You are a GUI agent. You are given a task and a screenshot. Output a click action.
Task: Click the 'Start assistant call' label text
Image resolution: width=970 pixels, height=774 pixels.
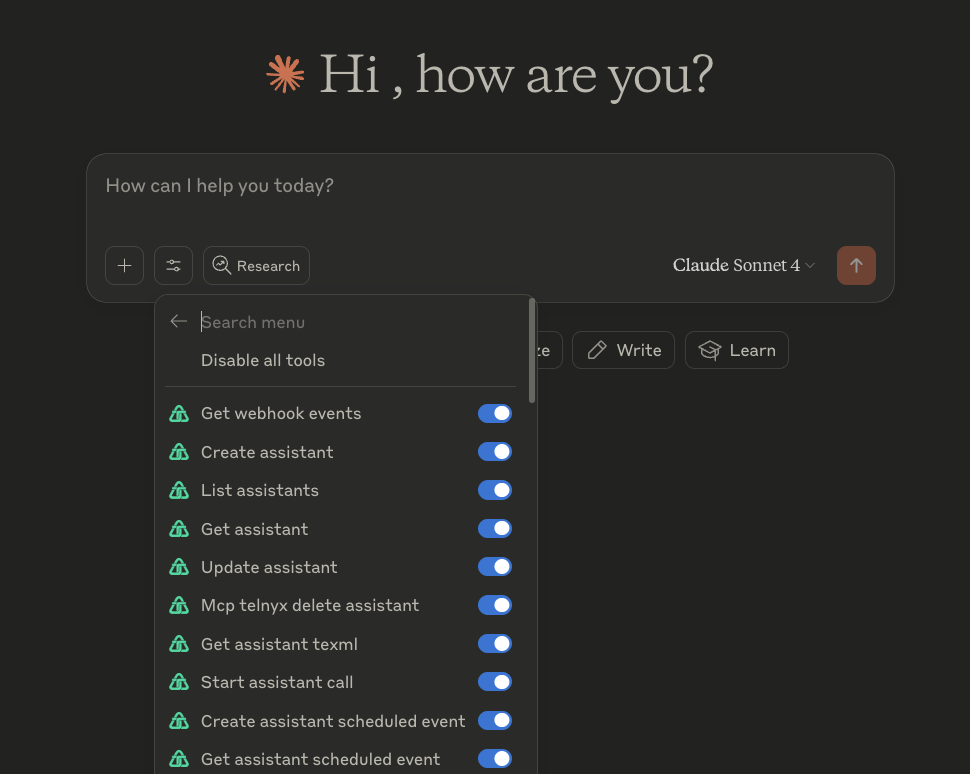[x=277, y=682]
